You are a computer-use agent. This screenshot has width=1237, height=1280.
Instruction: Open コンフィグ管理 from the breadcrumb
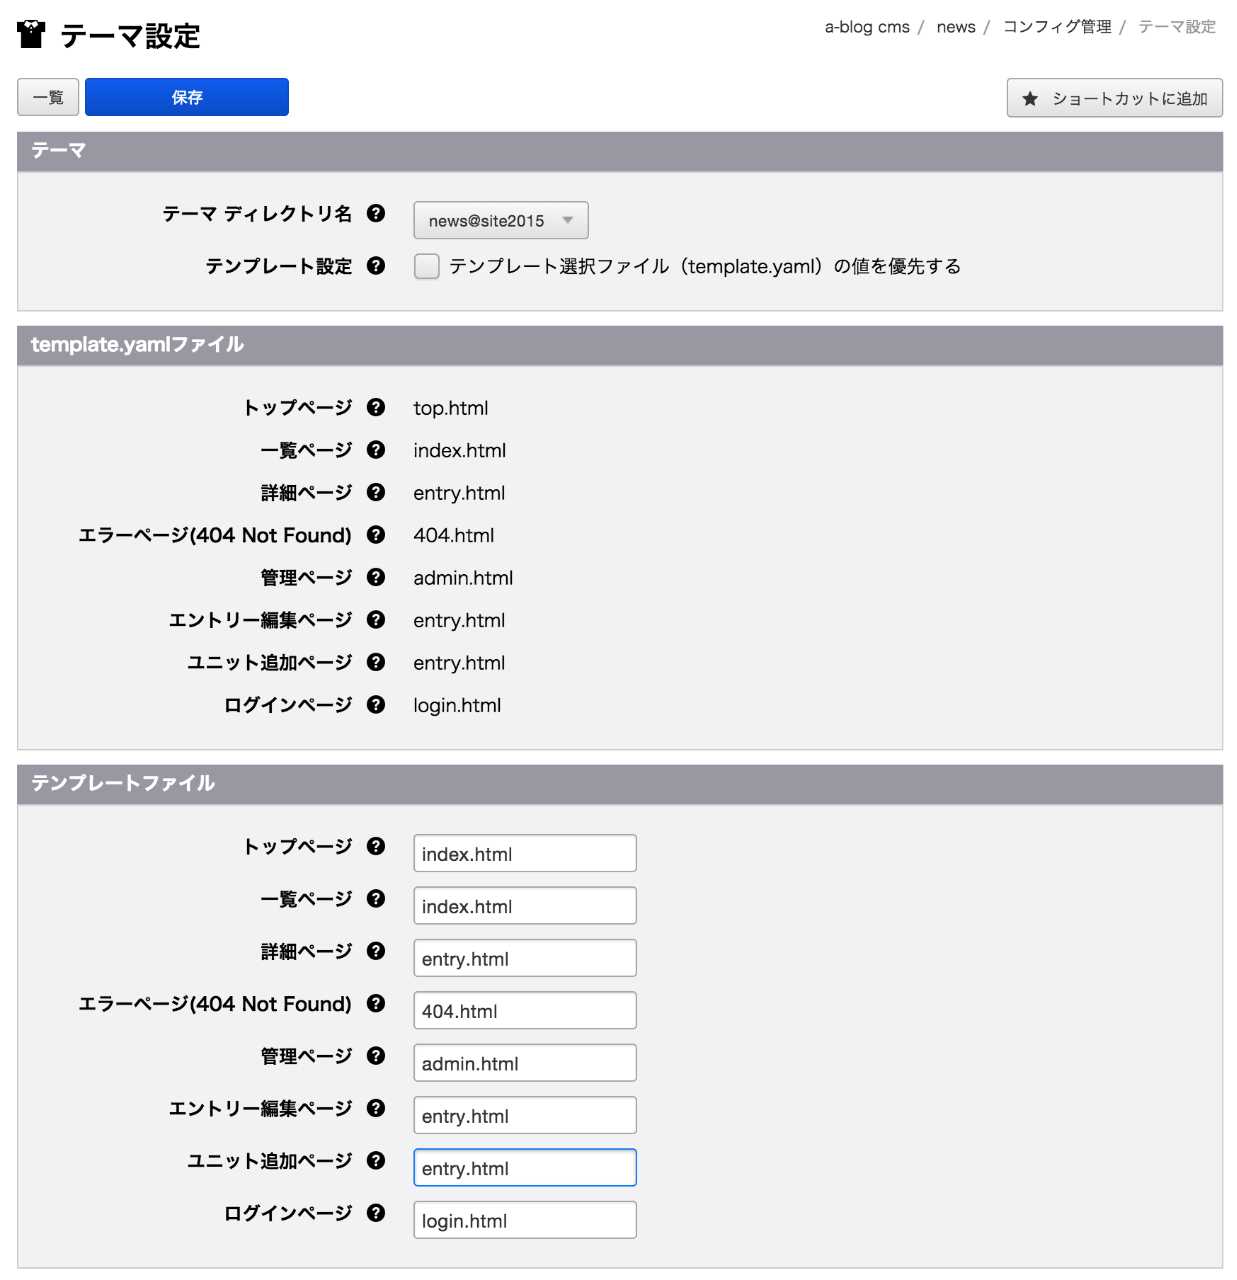tap(1057, 26)
